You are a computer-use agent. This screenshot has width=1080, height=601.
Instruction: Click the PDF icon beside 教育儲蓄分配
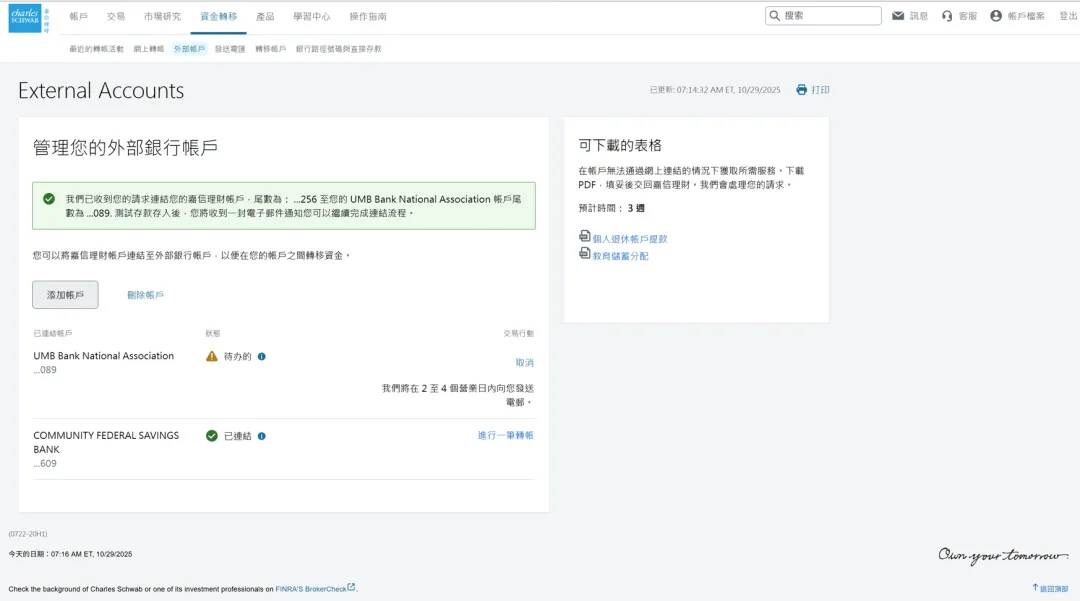point(585,253)
